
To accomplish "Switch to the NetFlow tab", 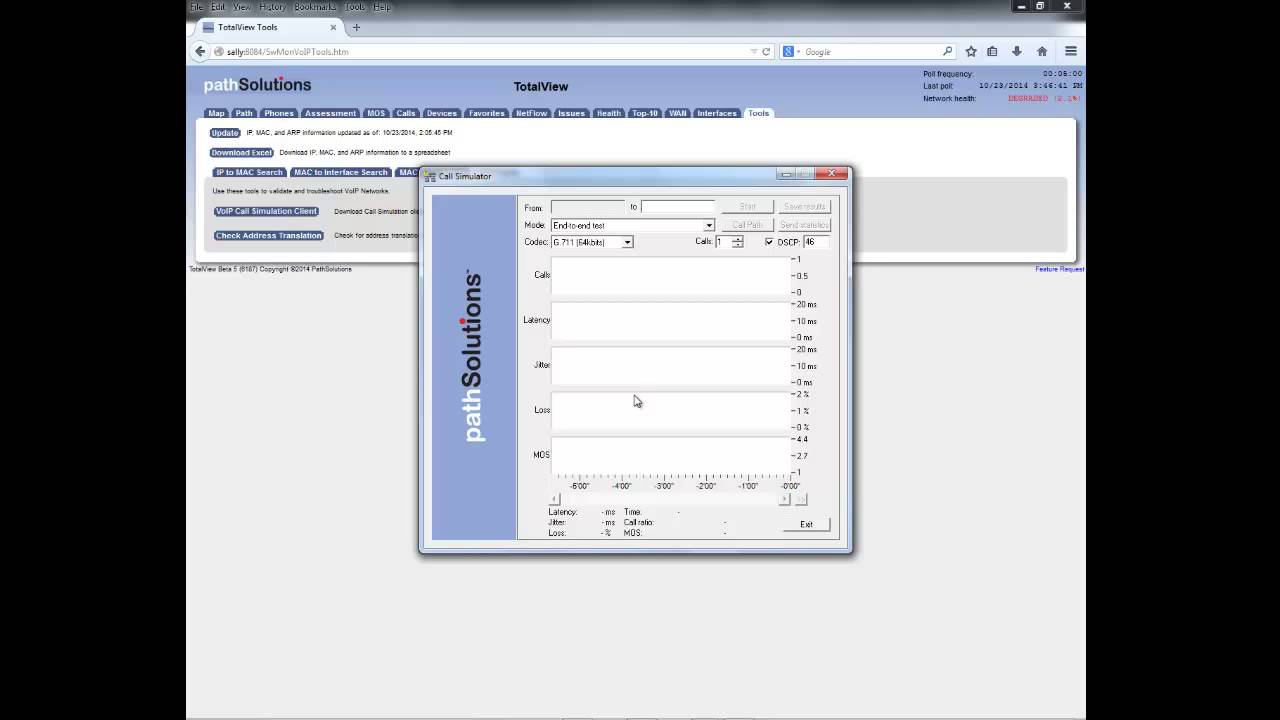I will tap(531, 113).
